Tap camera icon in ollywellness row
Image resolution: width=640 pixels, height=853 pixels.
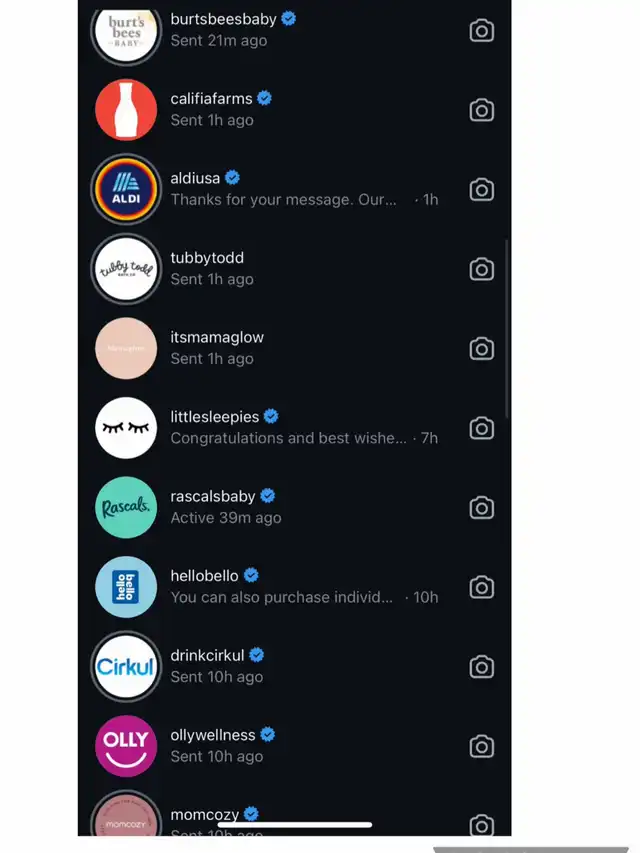tap(482, 746)
